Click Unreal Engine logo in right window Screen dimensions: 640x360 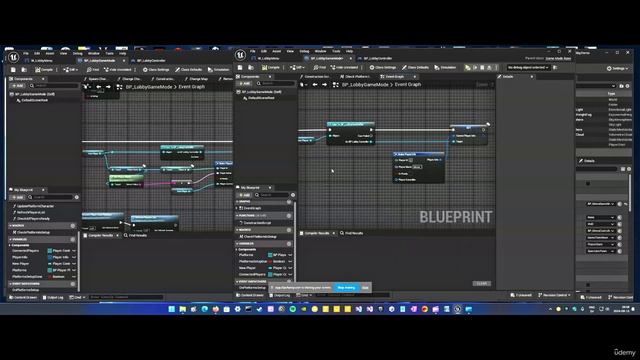click(x=240, y=54)
